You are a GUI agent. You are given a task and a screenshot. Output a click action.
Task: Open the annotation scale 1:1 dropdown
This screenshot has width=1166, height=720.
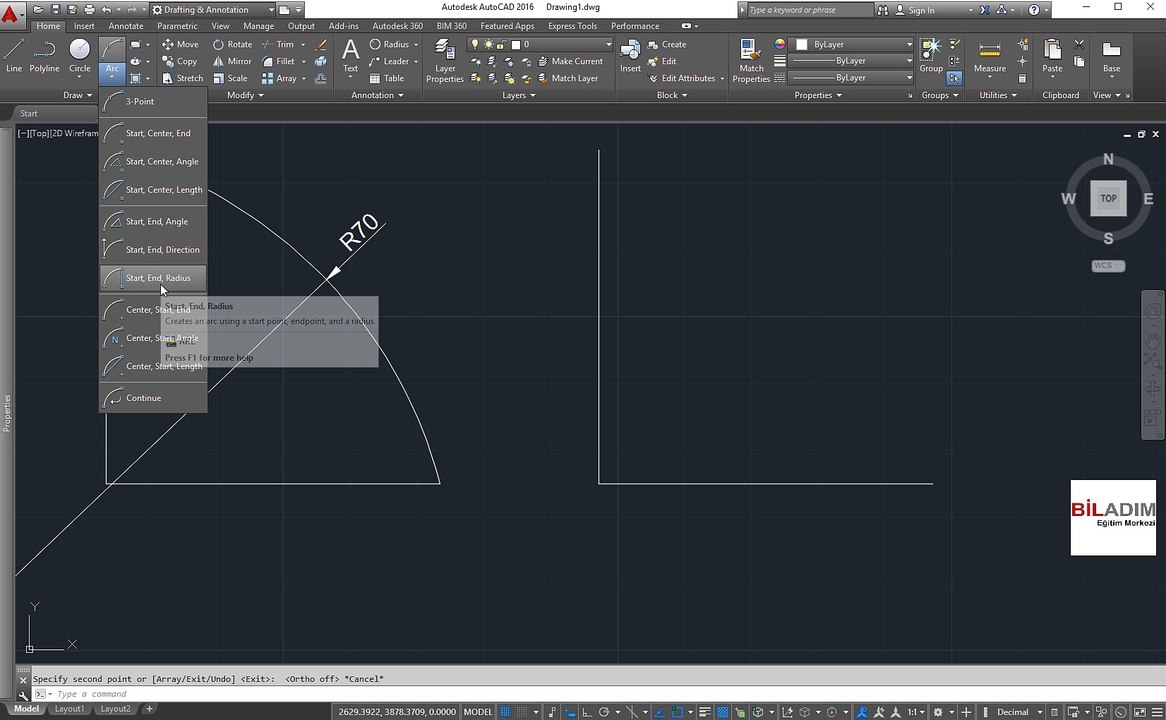tap(915, 712)
